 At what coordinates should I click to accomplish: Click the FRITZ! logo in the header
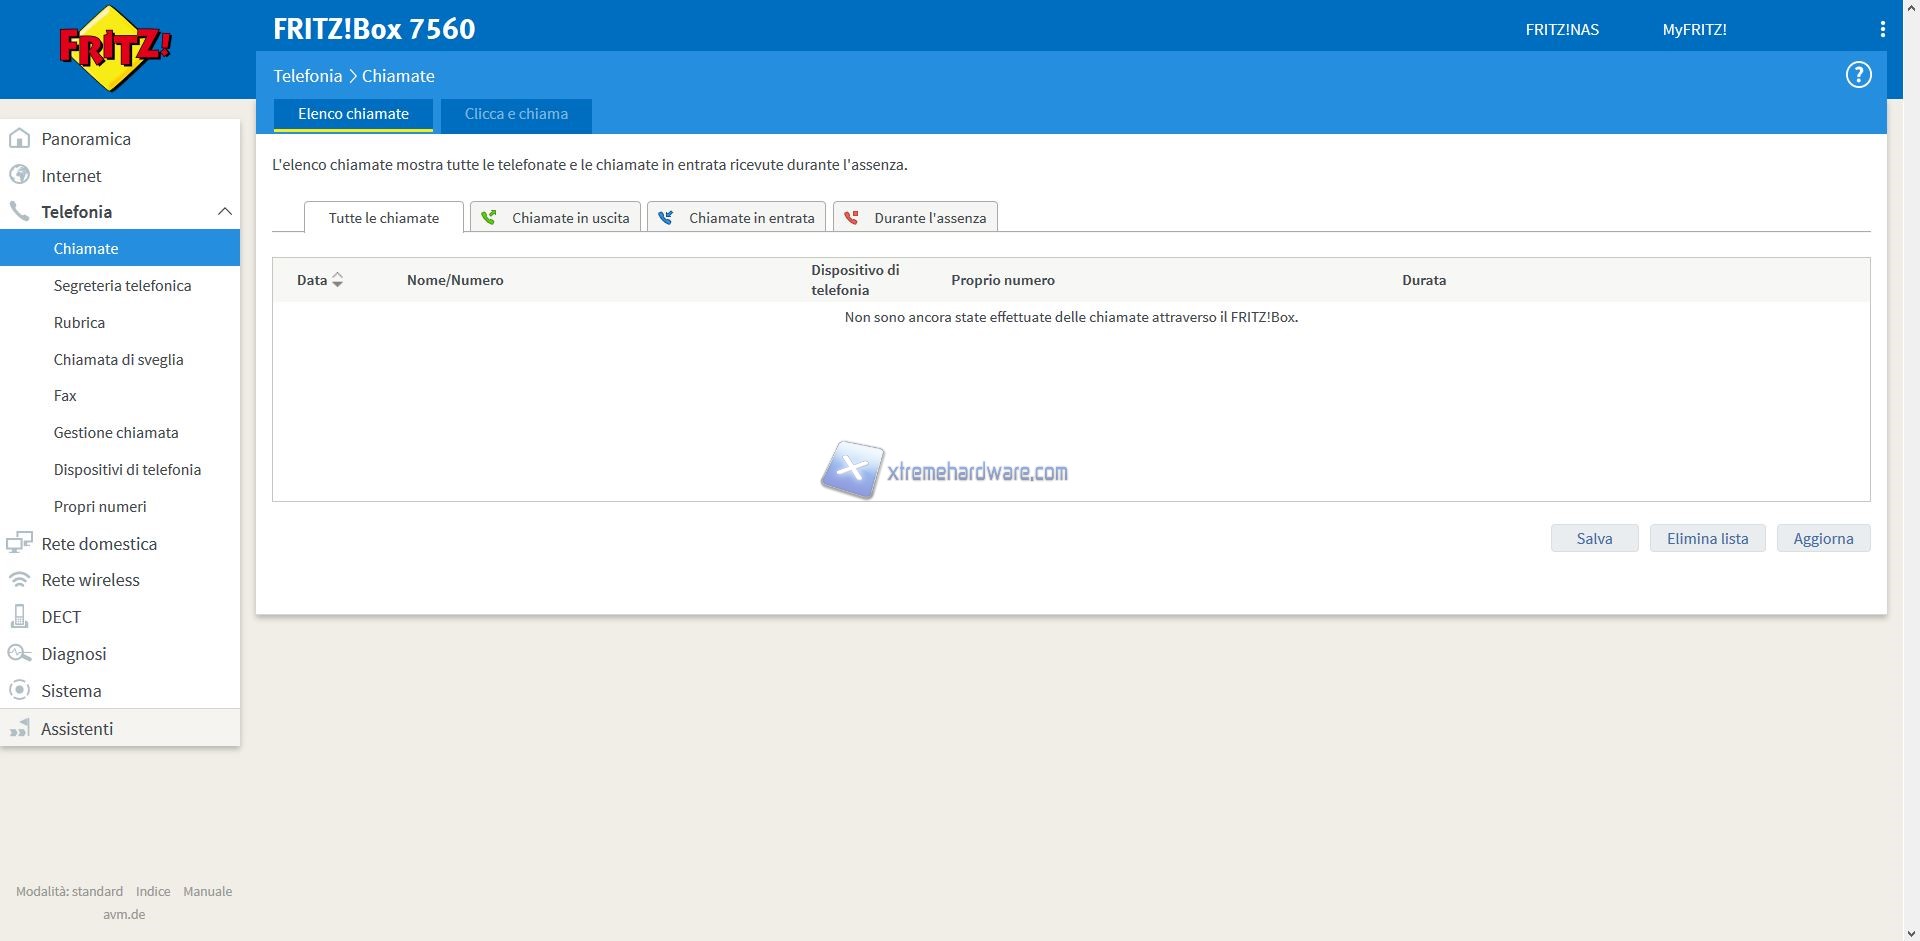click(115, 48)
